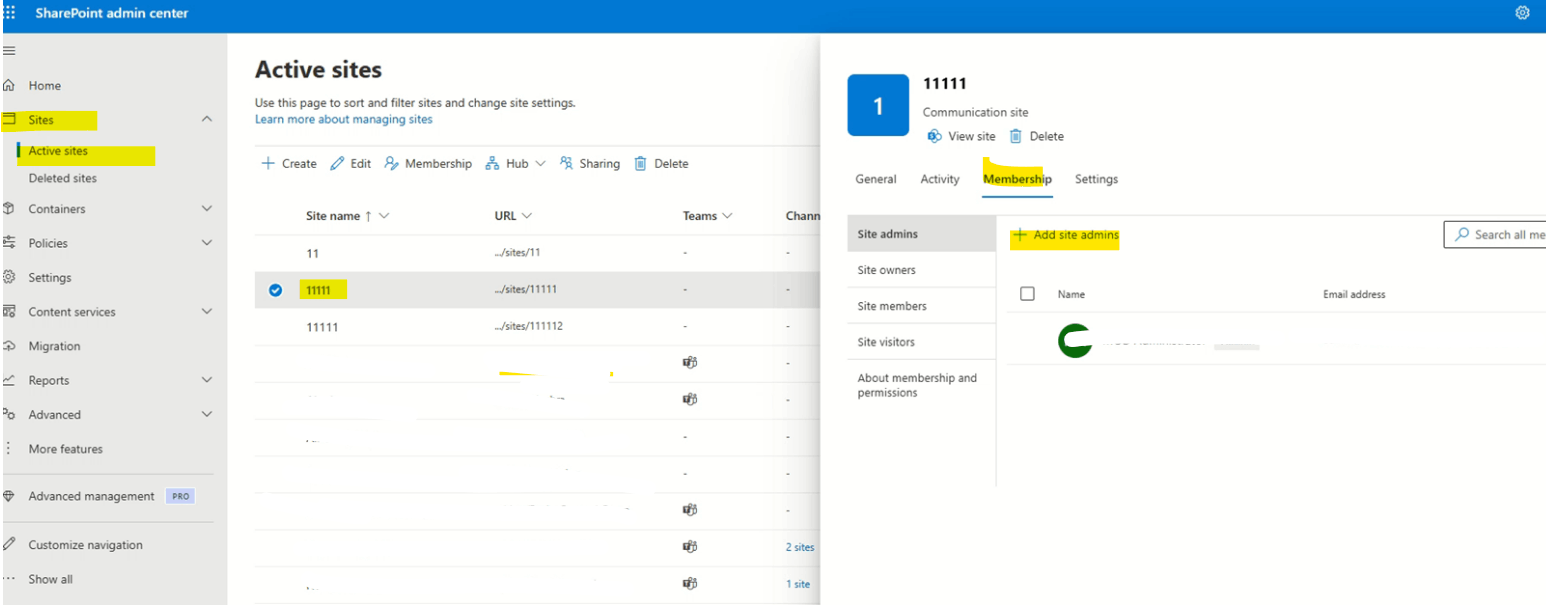Click the Membership people icon in toolbar
The width and height of the screenshot is (1546, 605).
tap(392, 163)
